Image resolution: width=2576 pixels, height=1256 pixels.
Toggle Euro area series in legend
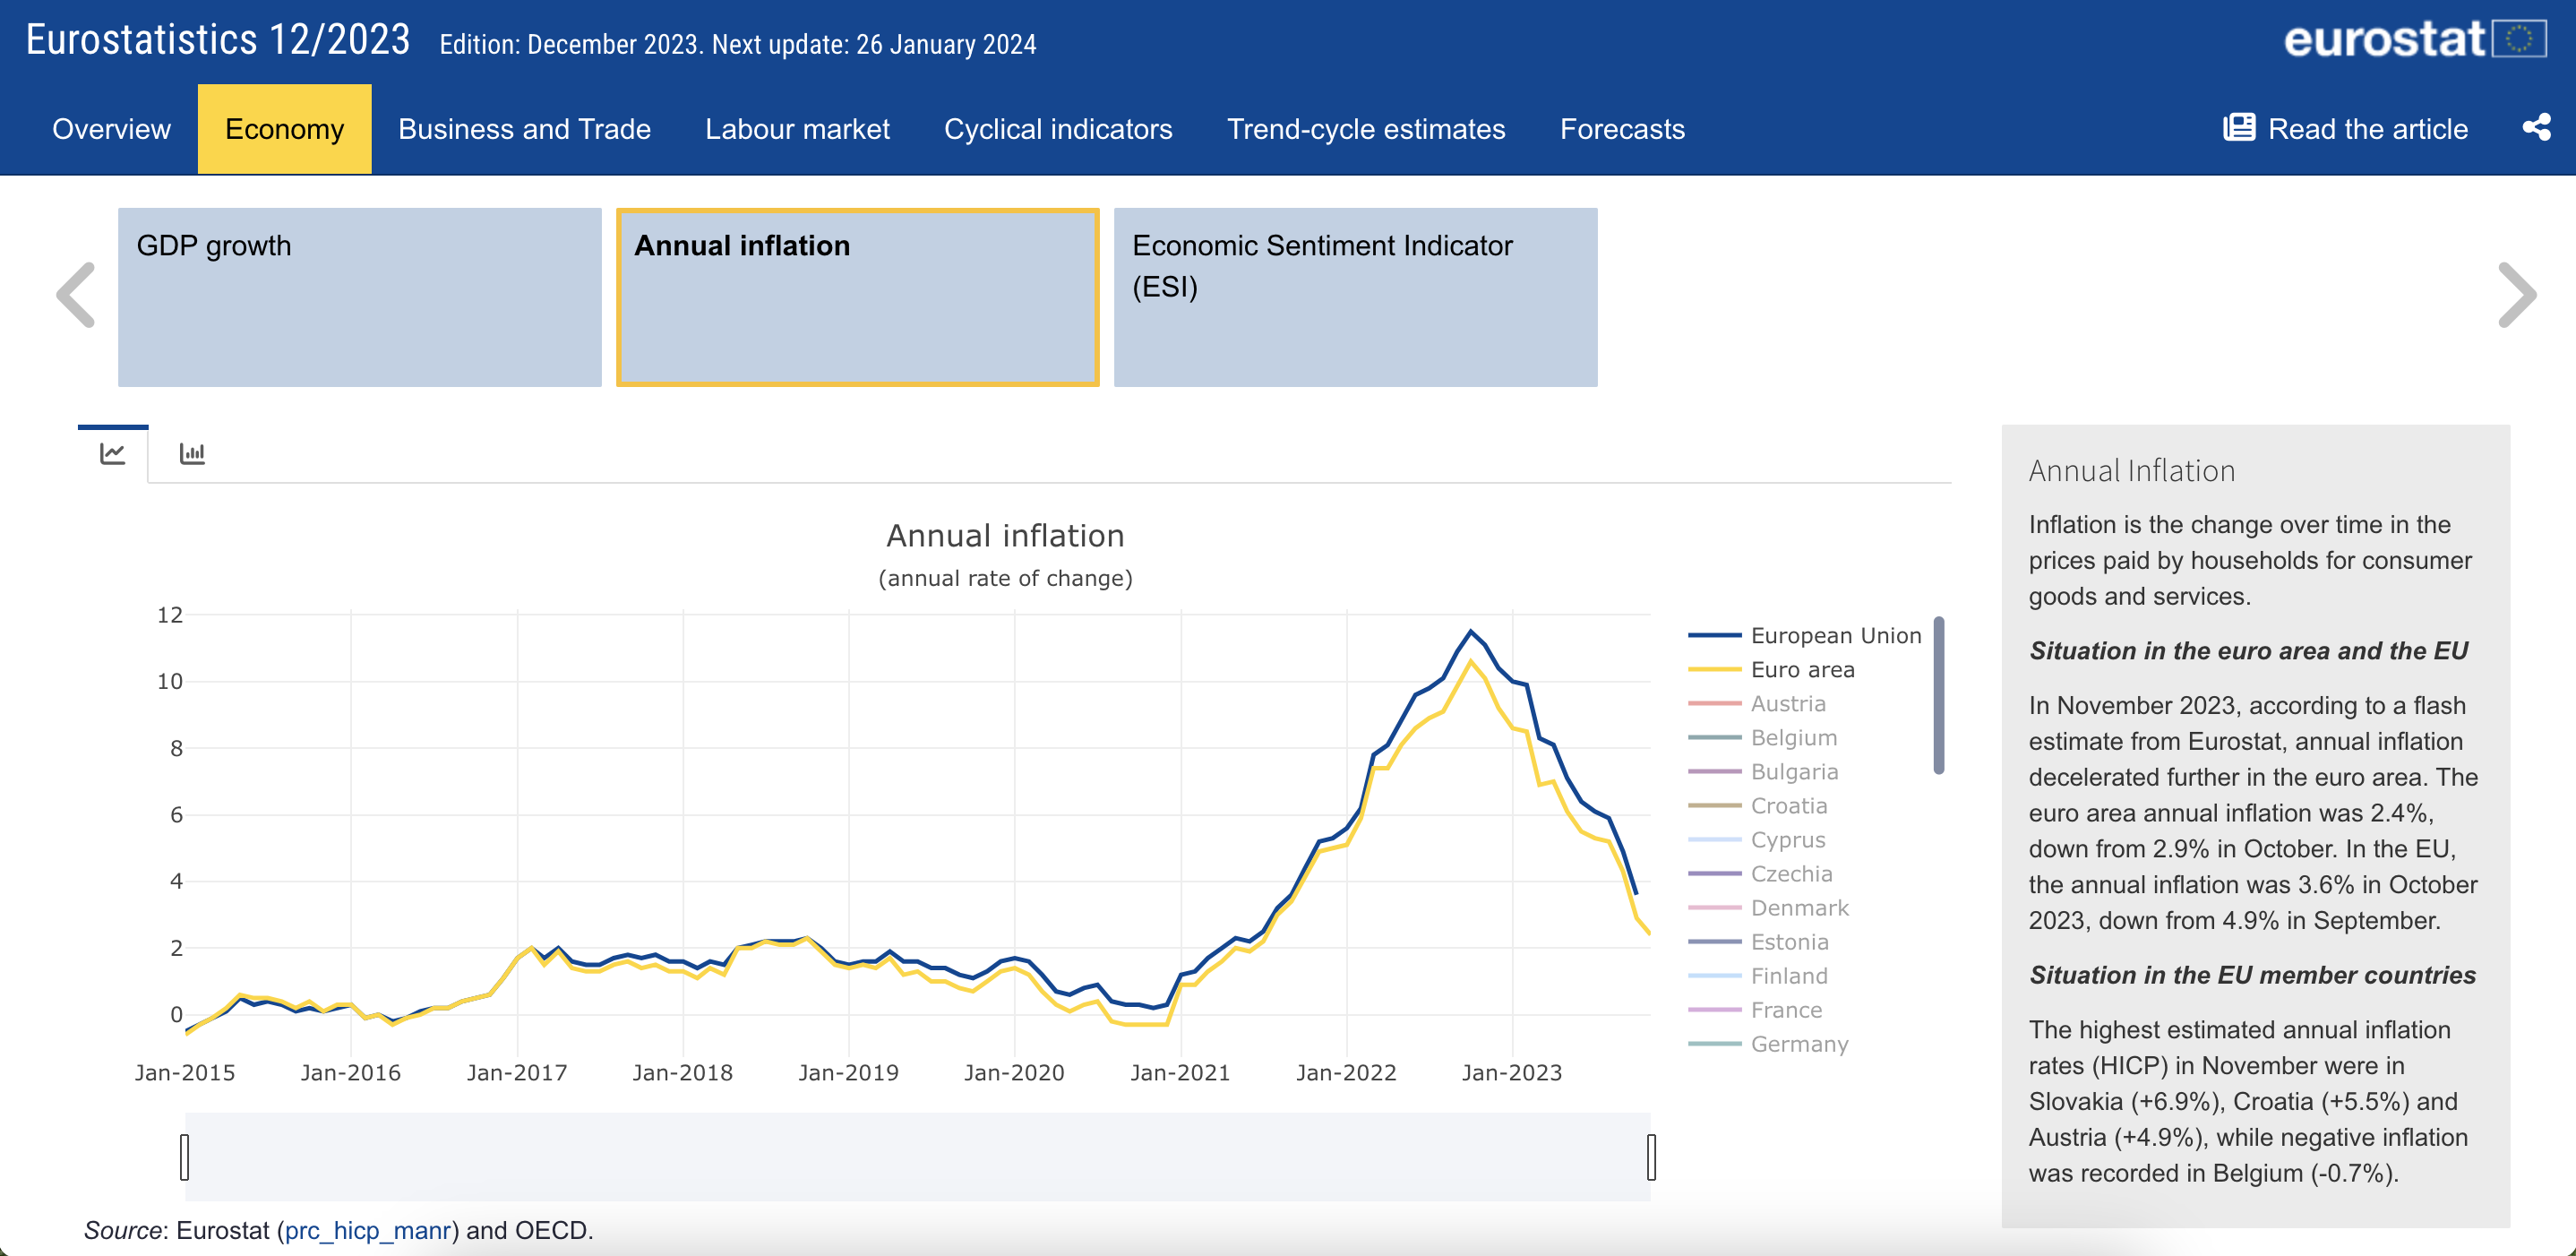(1801, 669)
